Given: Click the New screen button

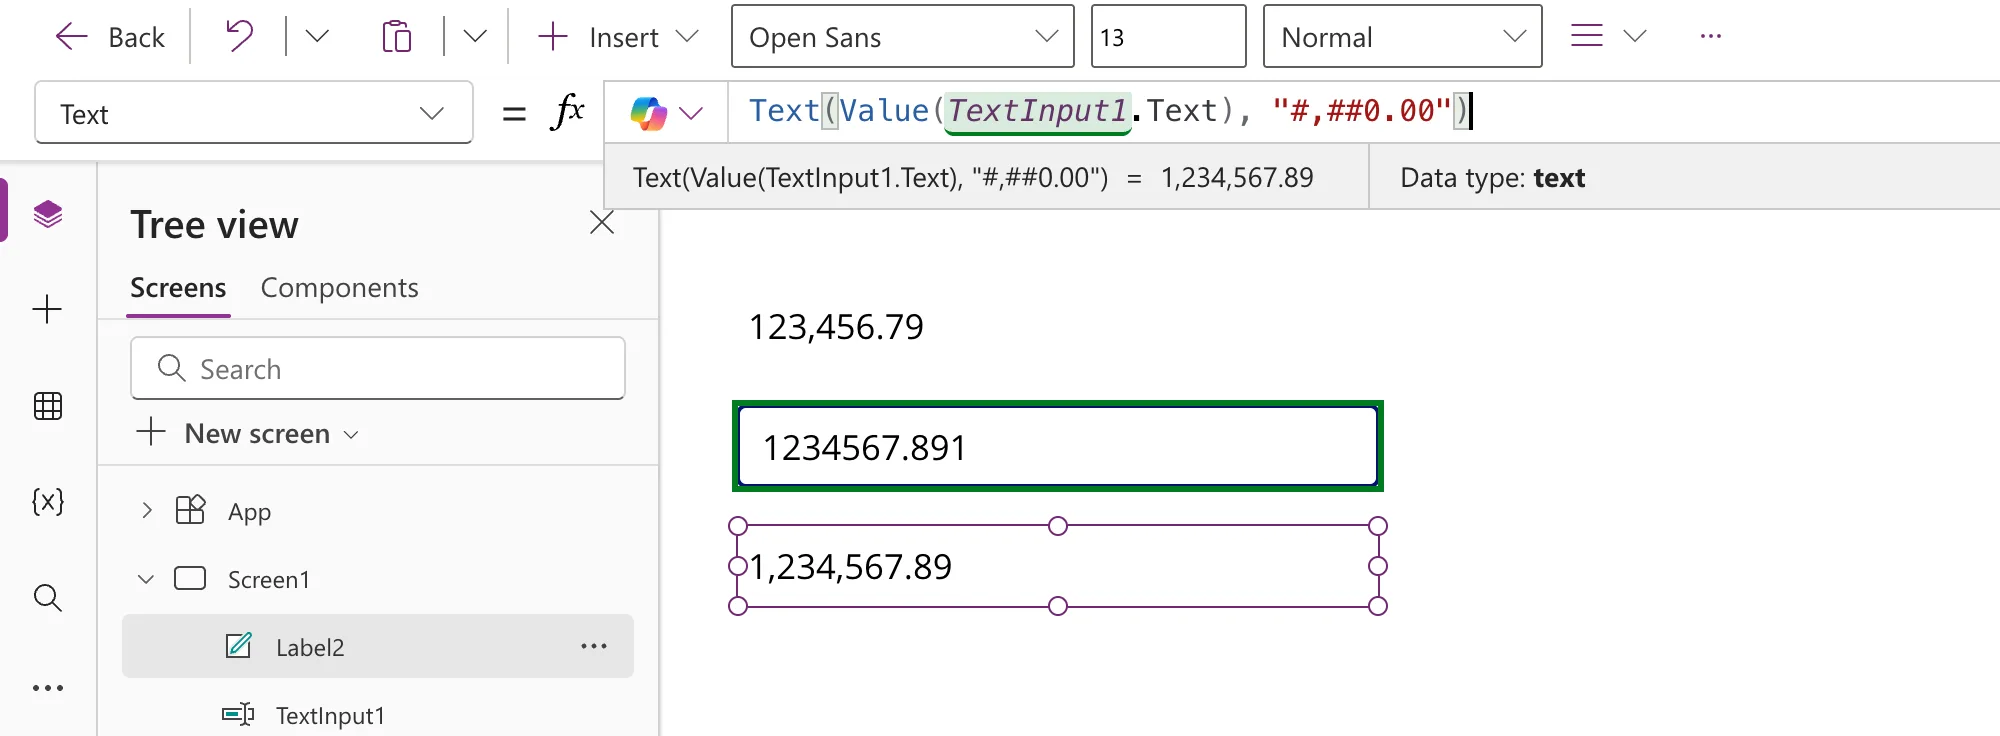Looking at the screenshot, I should (248, 433).
